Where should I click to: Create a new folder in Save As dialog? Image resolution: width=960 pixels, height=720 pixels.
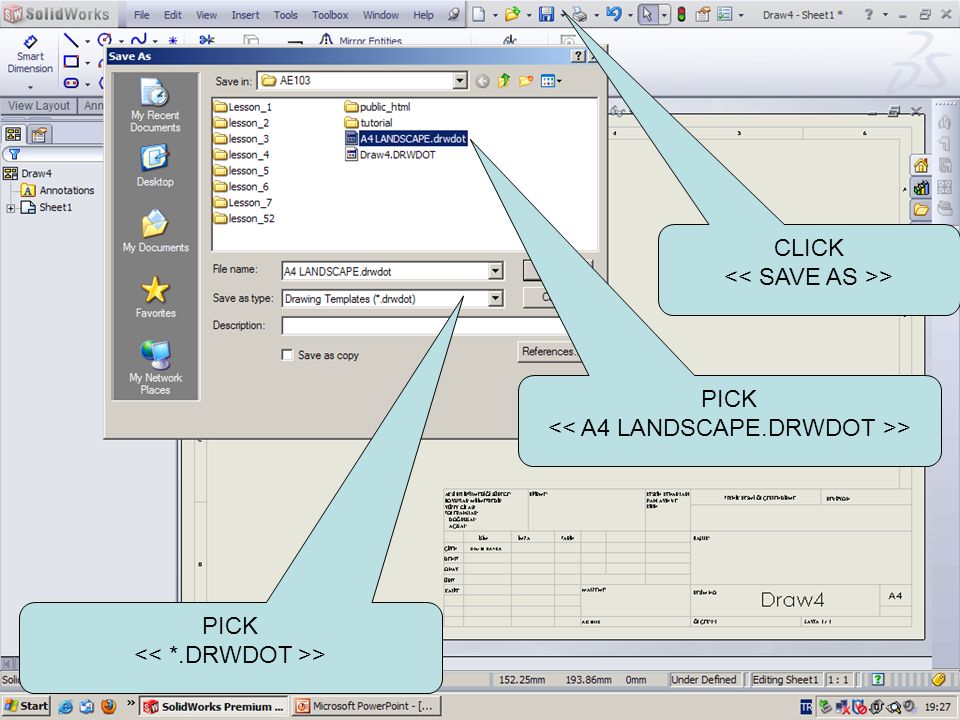point(525,80)
